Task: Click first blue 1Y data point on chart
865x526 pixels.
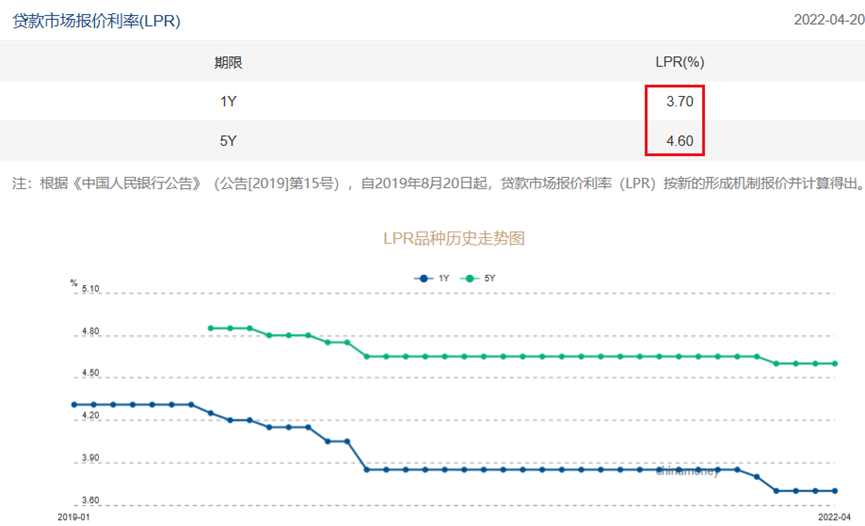Action: click(x=74, y=405)
